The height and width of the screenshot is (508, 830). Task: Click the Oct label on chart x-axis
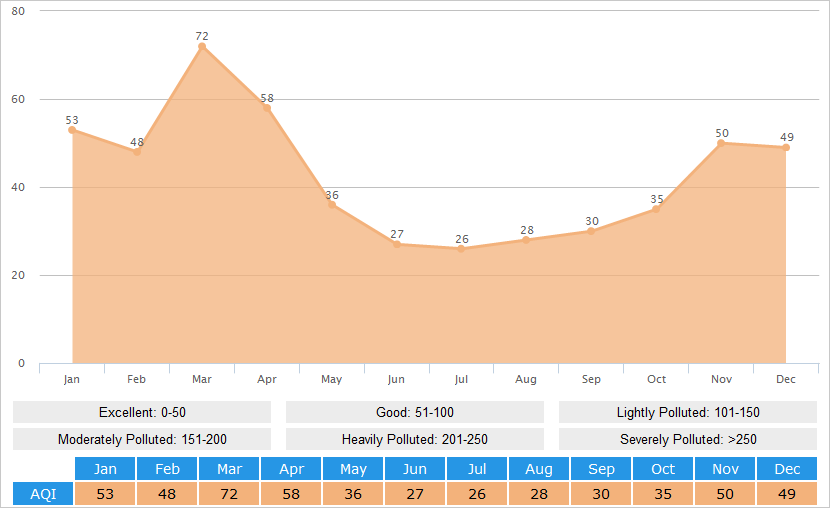(656, 379)
